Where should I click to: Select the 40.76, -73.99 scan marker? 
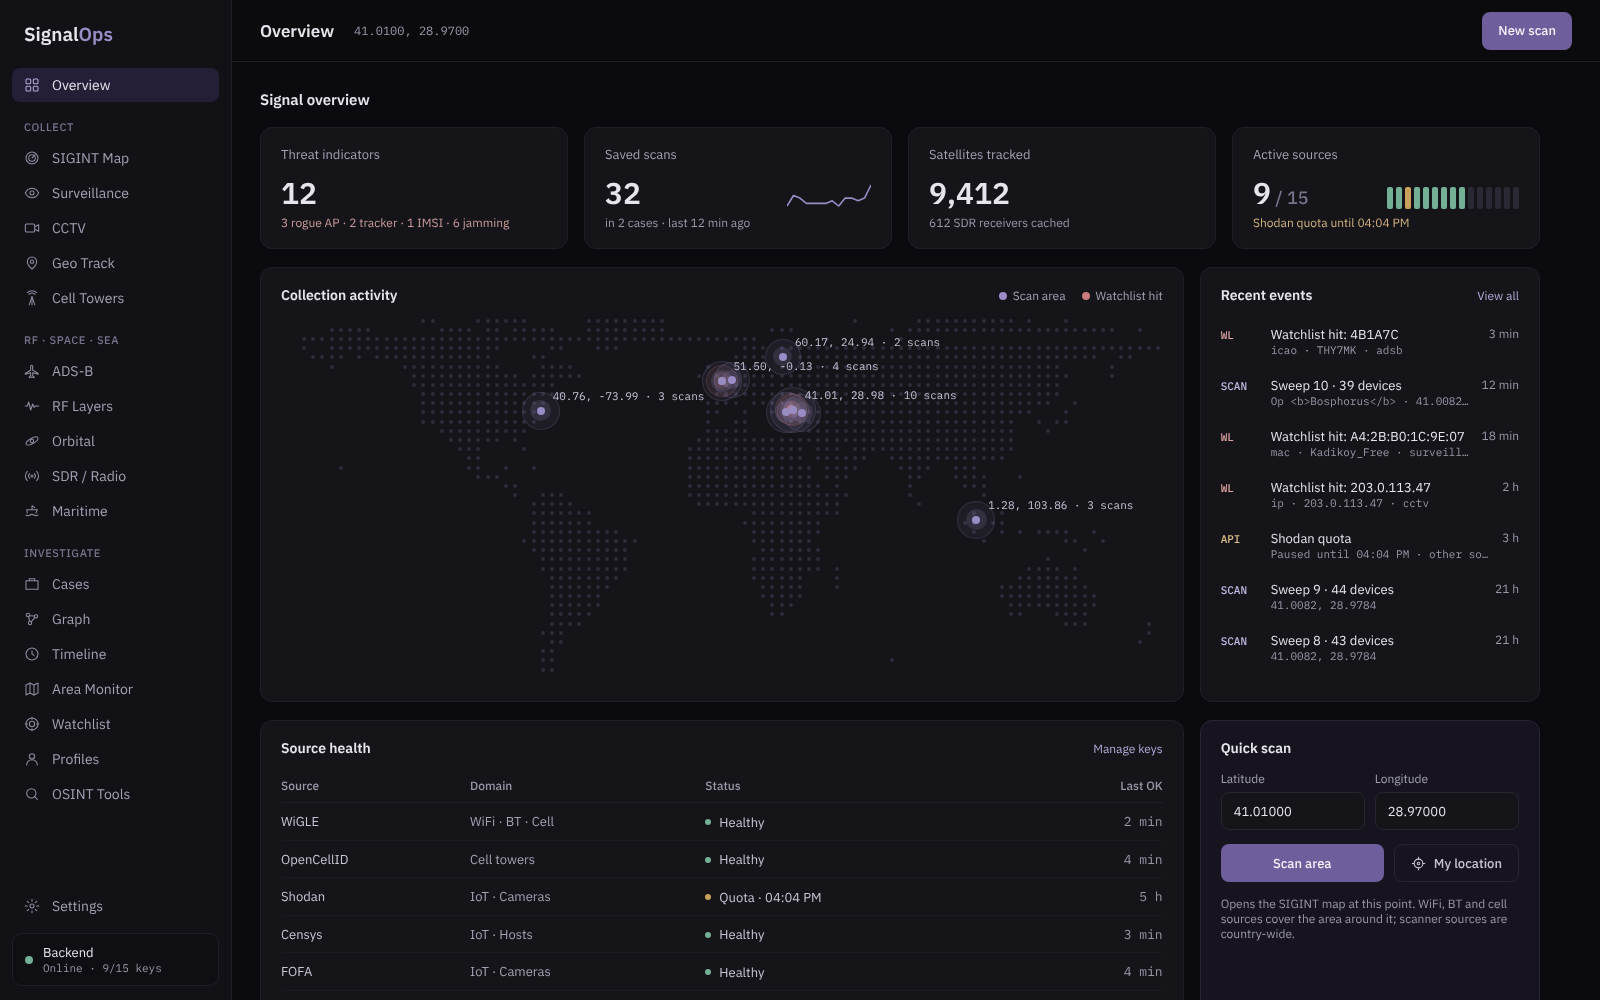point(541,411)
